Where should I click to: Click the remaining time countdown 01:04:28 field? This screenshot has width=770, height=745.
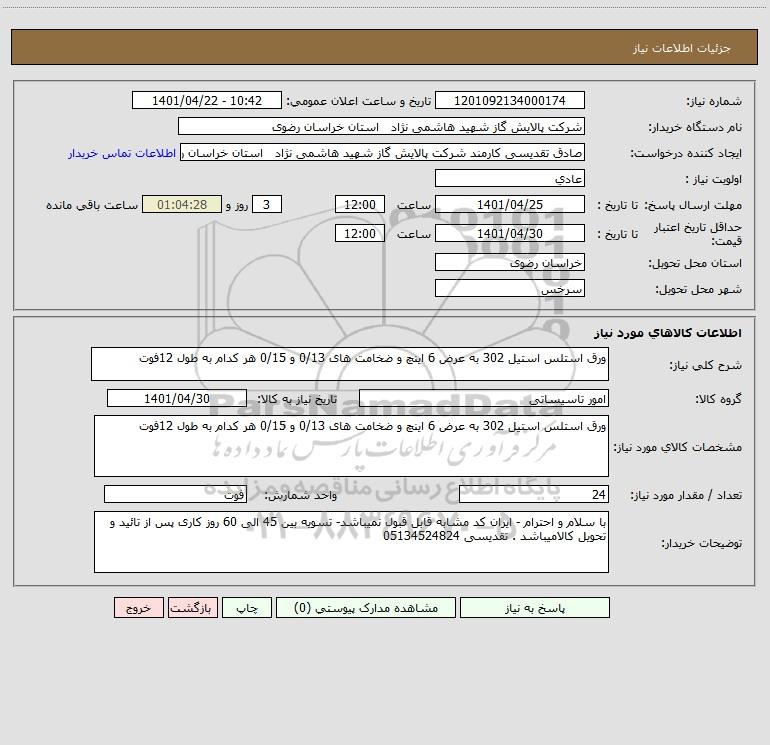[182, 204]
